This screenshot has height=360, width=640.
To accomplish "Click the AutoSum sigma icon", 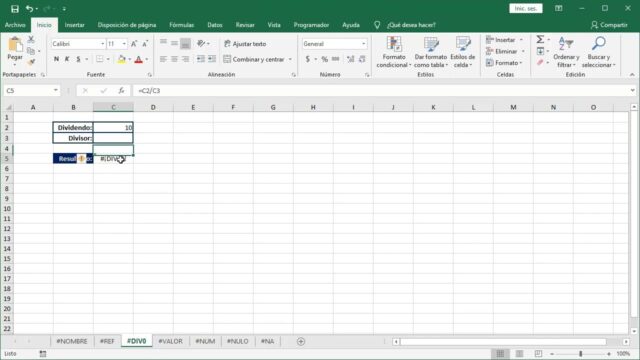I will point(540,40).
